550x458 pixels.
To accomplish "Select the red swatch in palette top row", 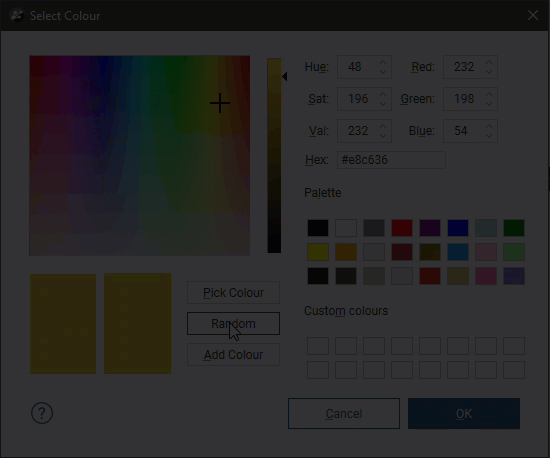I will tap(402, 228).
